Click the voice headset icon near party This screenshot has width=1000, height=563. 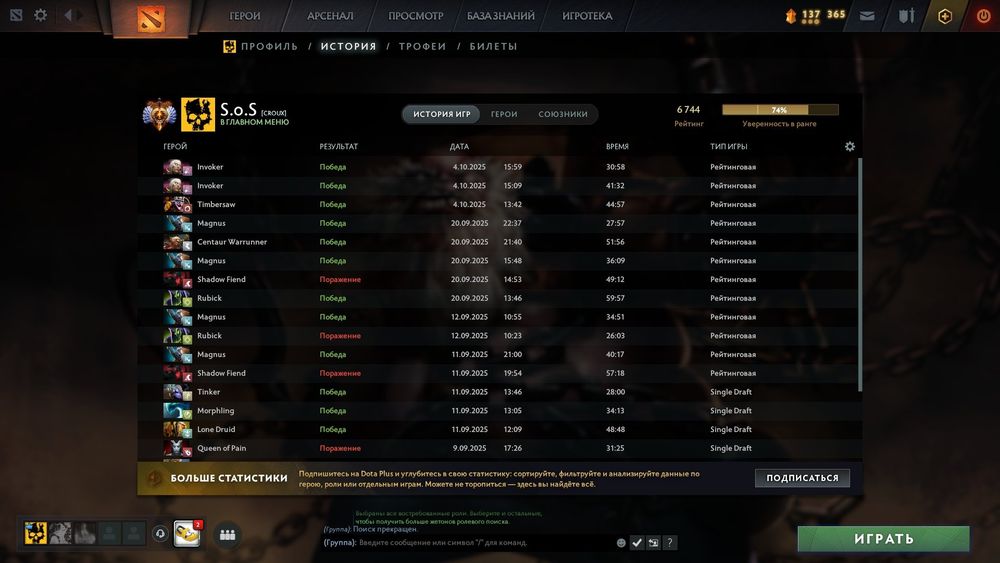tap(161, 534)
